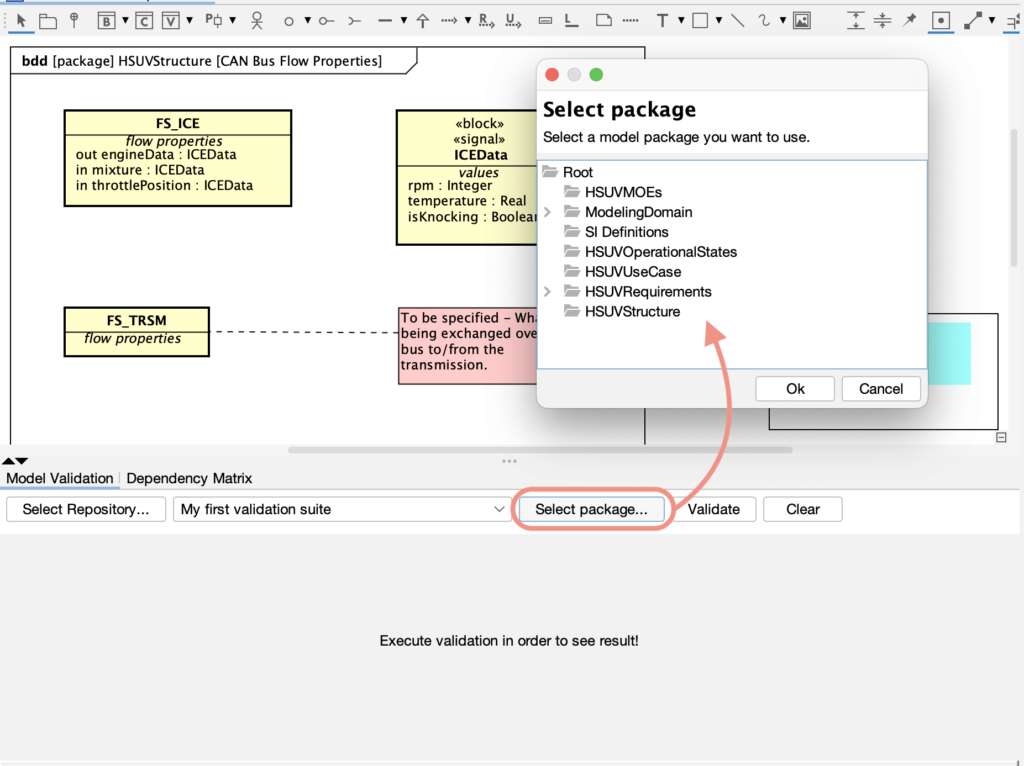Select the Actor tool

tap(256, 19)
